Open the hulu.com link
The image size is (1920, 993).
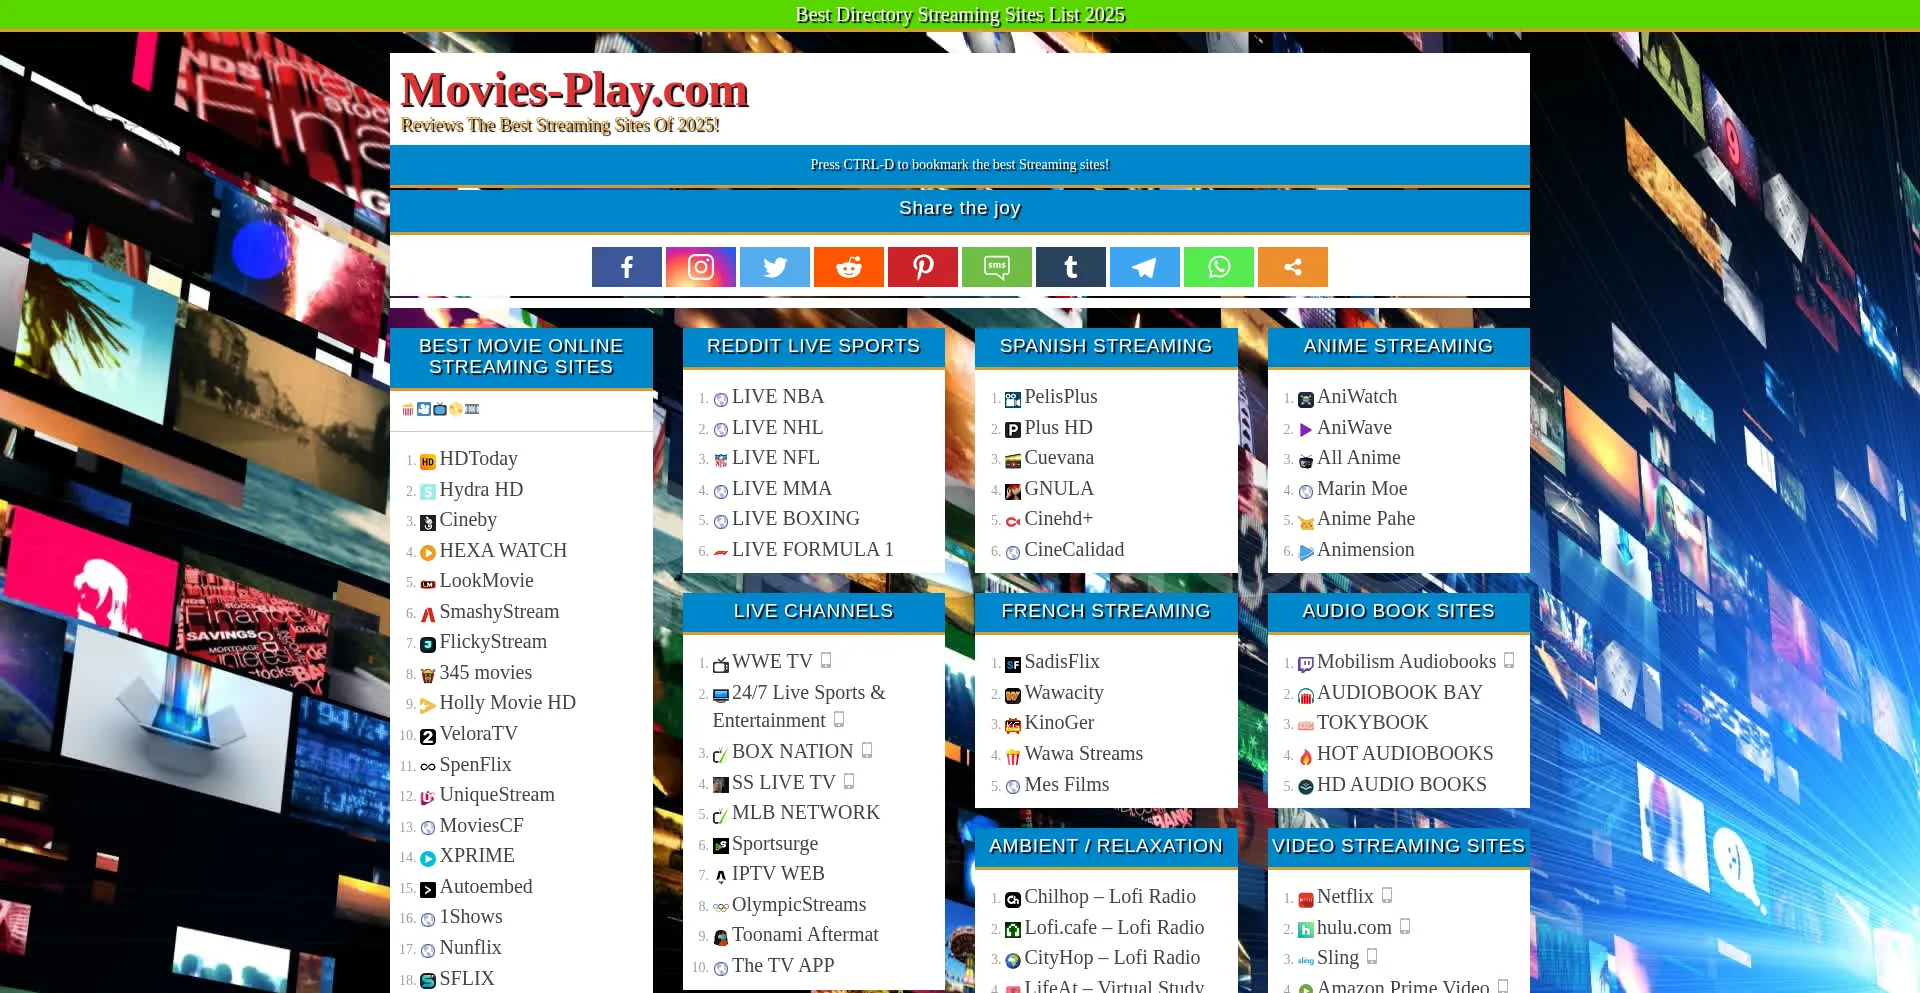coord(1354,928)
